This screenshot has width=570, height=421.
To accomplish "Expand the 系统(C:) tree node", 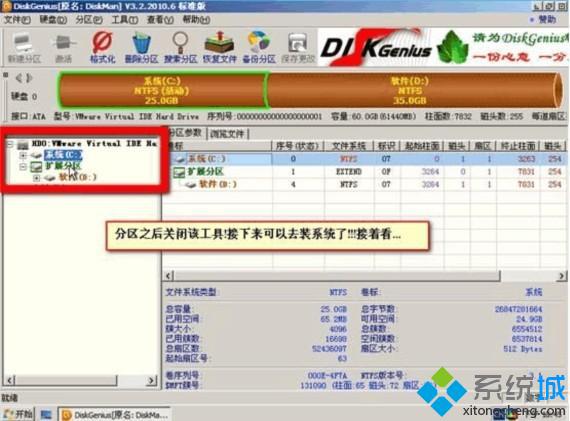I will 23,156.
